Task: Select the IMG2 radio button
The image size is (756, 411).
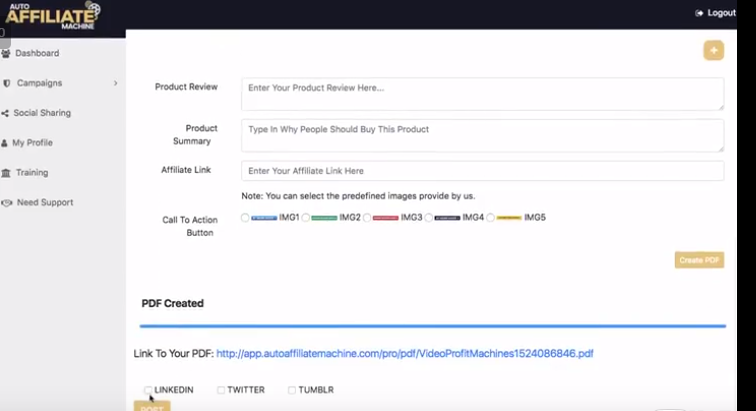Action: tap(306, 218)
